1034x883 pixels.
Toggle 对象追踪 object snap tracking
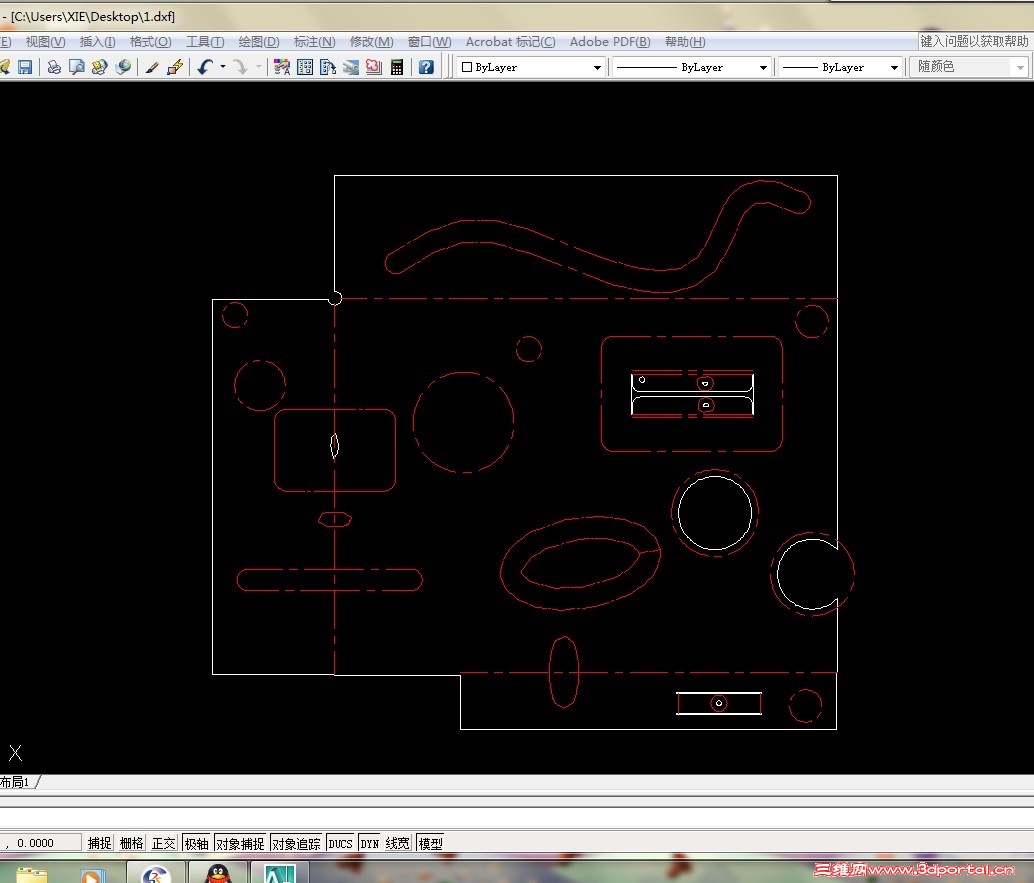coord(296,843)
